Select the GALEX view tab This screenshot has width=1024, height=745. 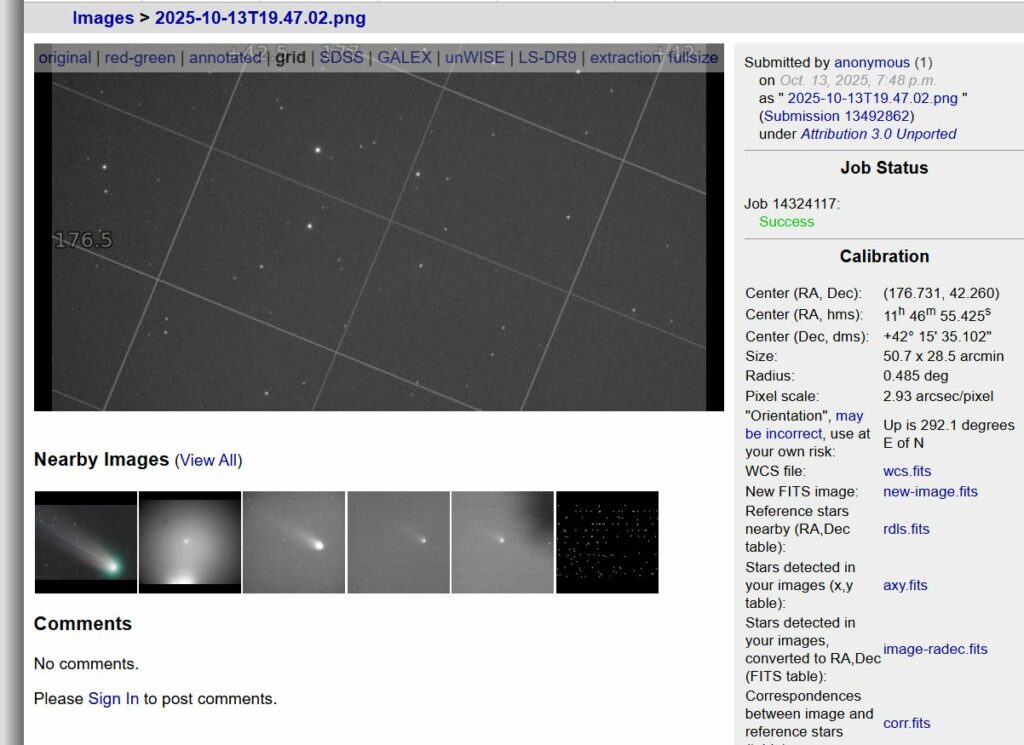pos(404,58)
